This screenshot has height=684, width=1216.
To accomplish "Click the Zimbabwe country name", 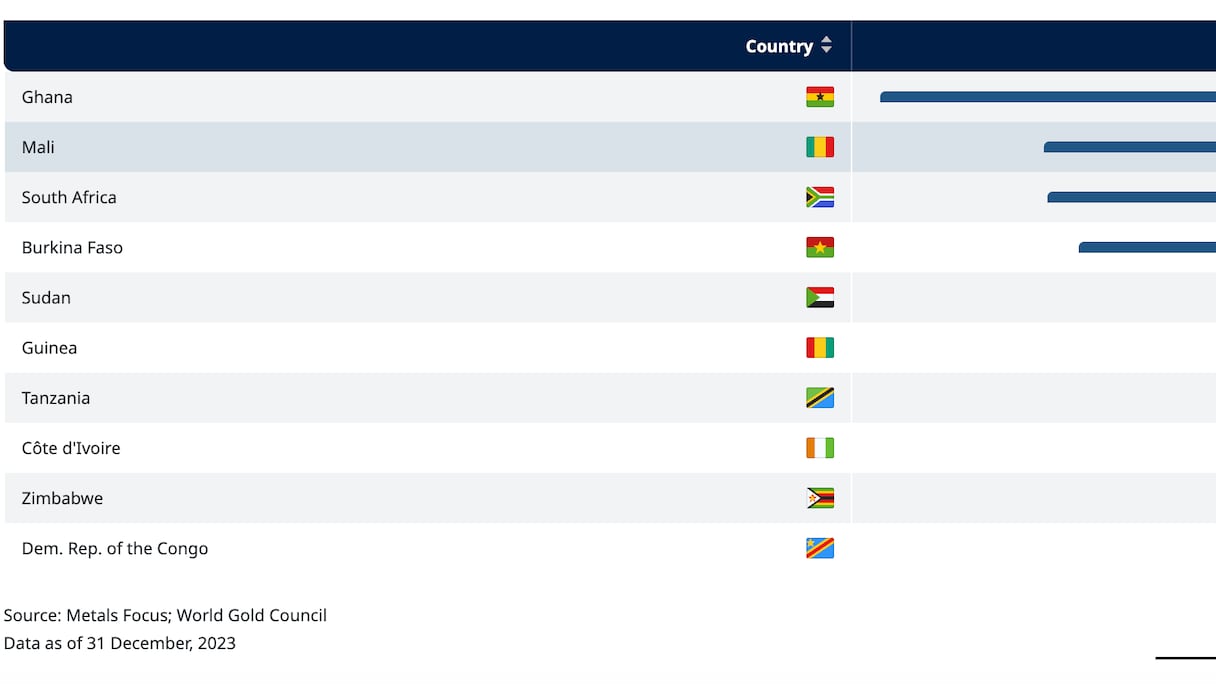I will 62,498.
